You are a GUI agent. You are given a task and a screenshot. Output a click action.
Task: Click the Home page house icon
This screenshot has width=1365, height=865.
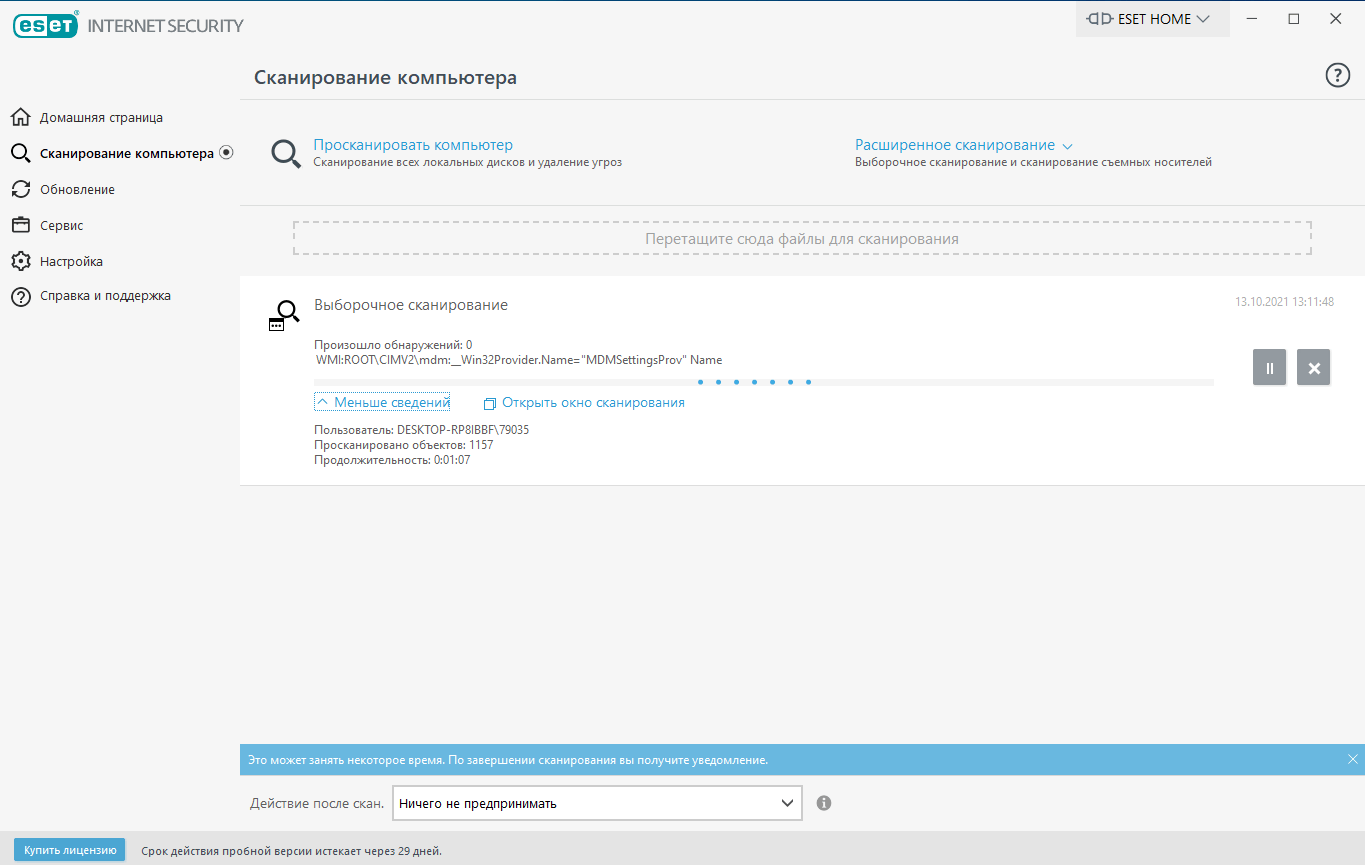coord(20,118)
